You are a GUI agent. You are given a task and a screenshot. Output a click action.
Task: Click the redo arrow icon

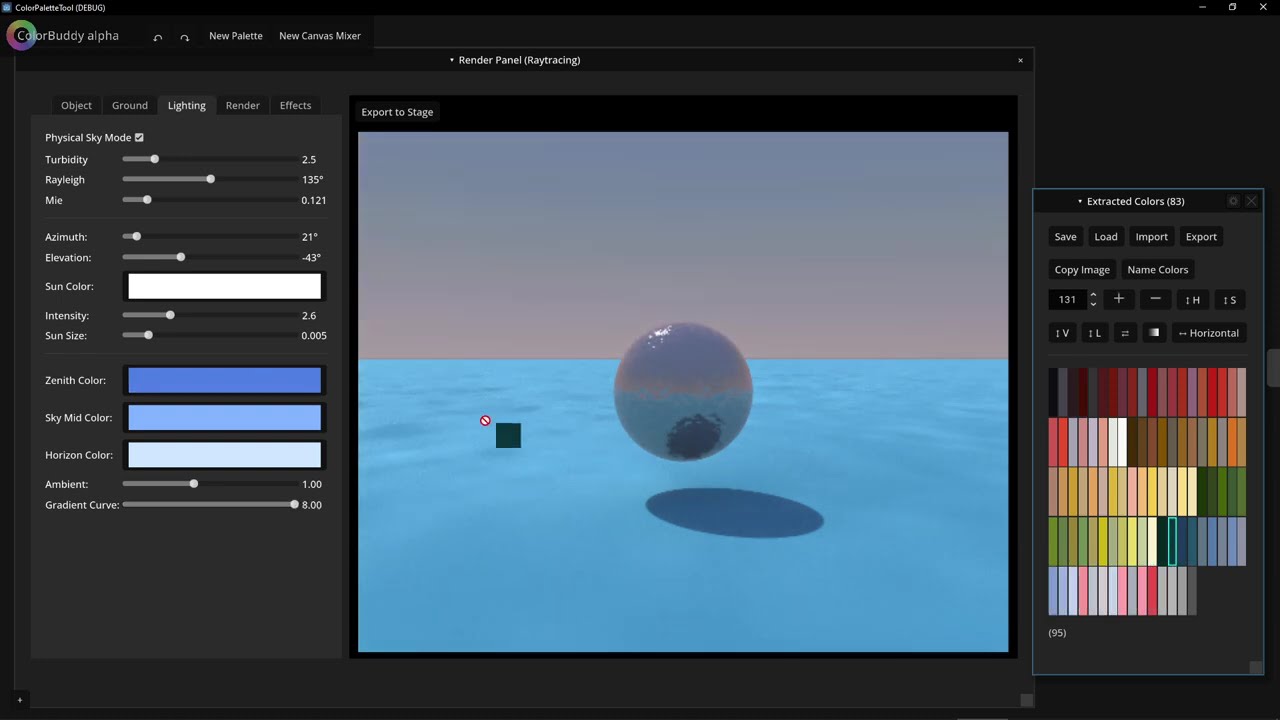pos(184,37)
